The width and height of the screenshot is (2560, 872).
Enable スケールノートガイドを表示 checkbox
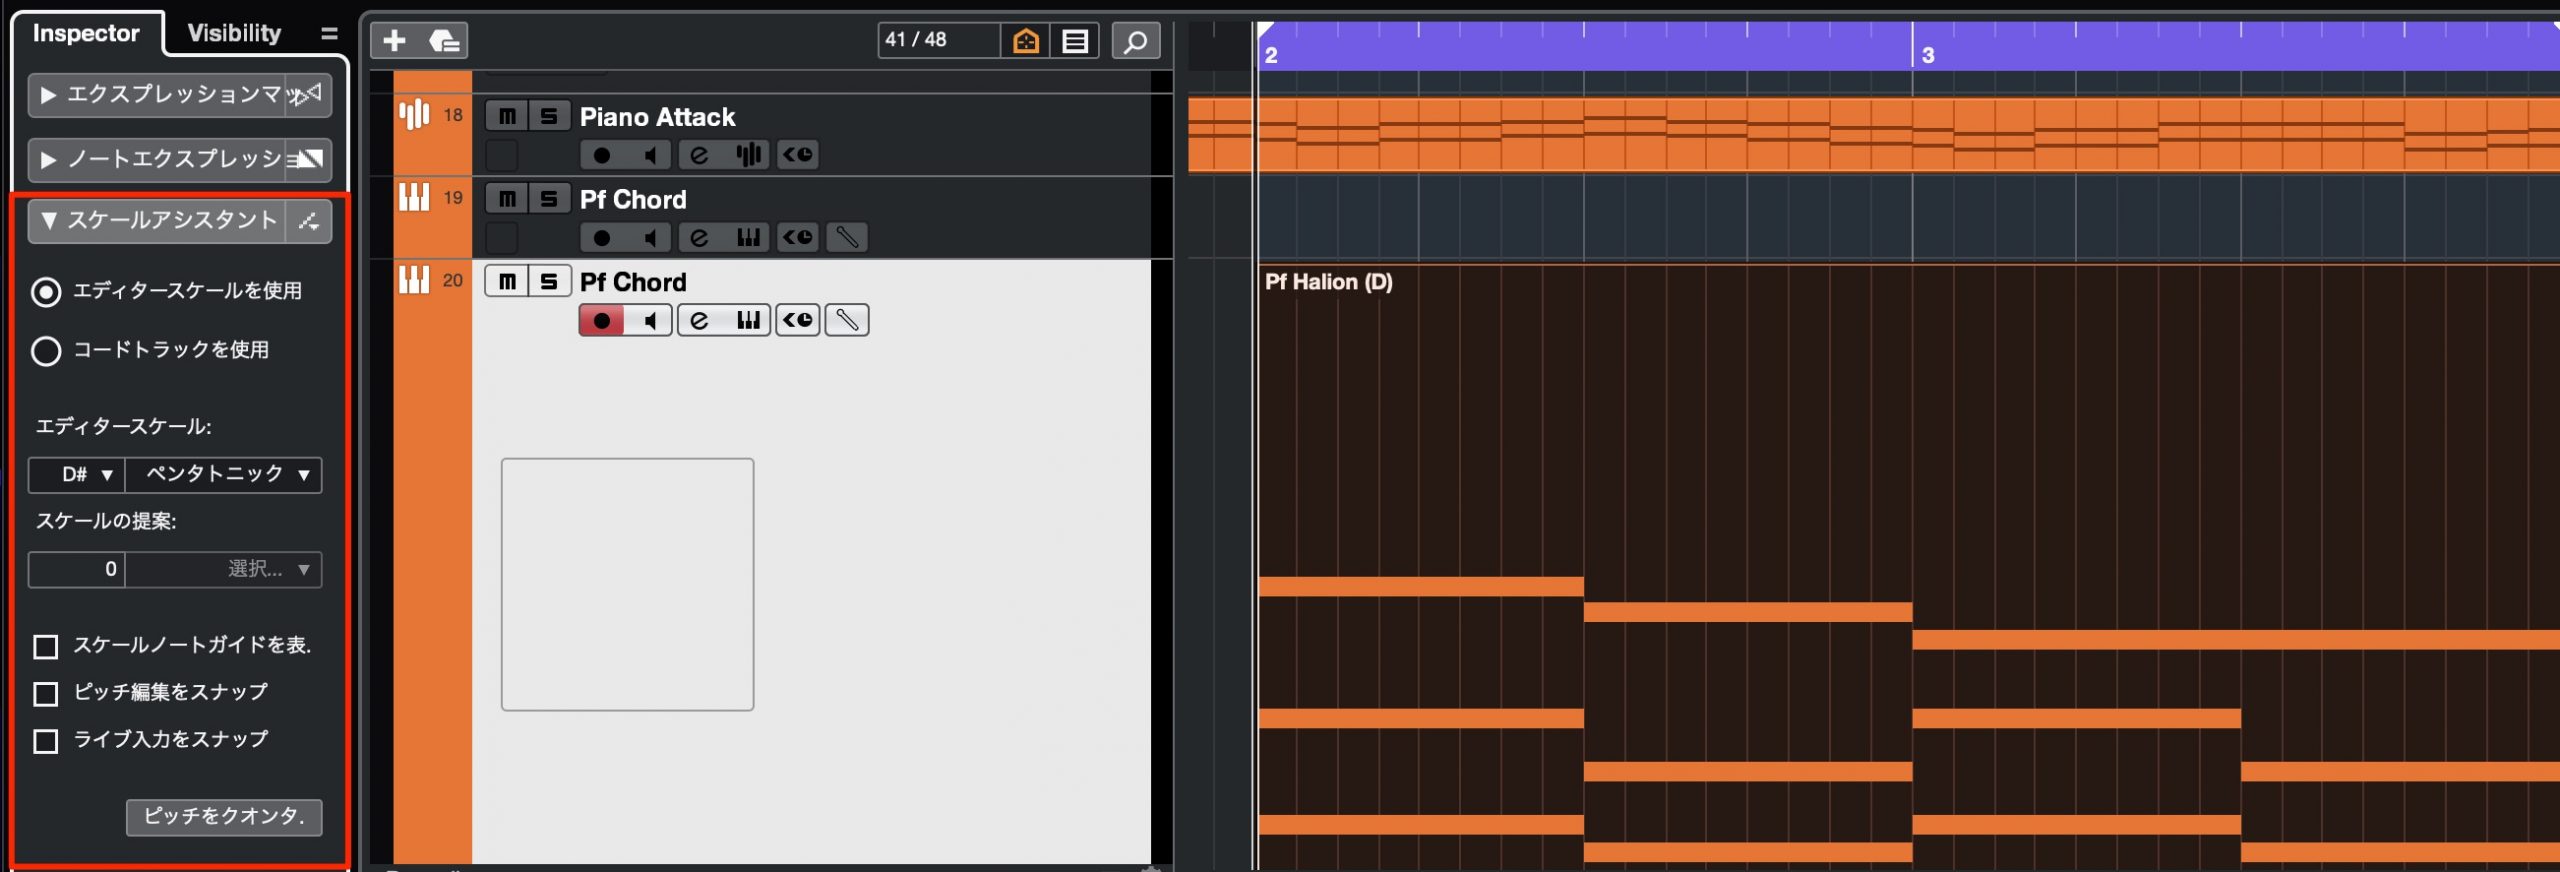(x=45, y=647)
